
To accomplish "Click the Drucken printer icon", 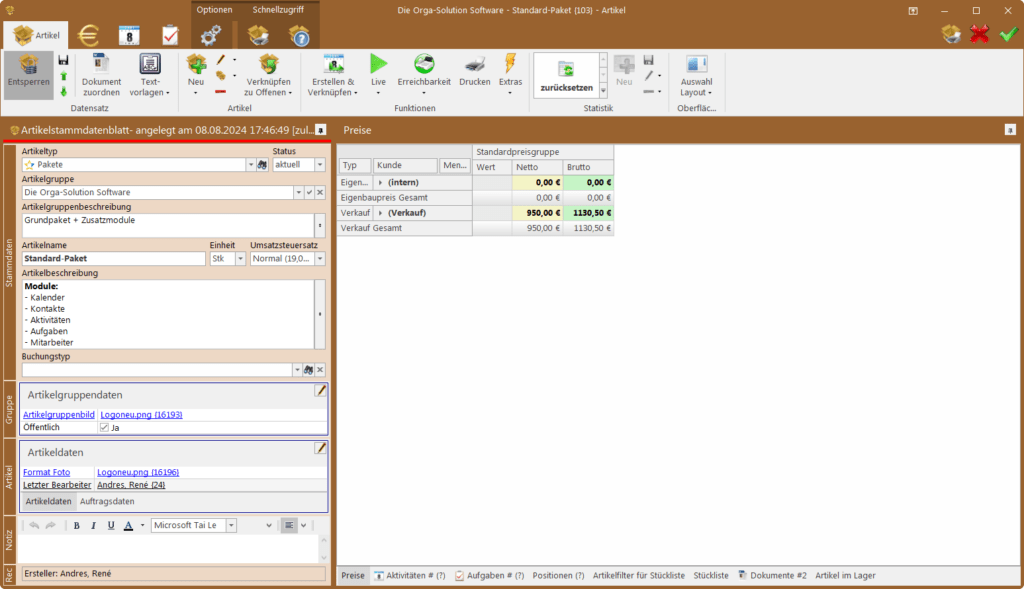I will [475, 71].
